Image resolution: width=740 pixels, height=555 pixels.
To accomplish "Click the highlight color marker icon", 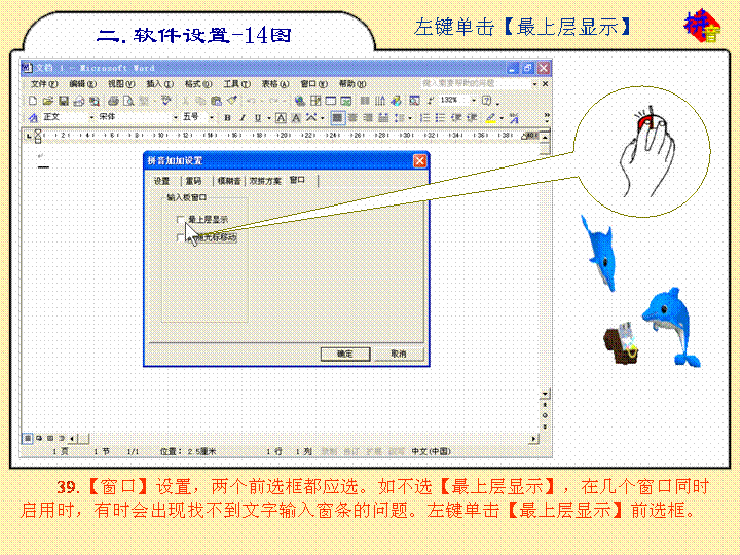I will (491, 118).
